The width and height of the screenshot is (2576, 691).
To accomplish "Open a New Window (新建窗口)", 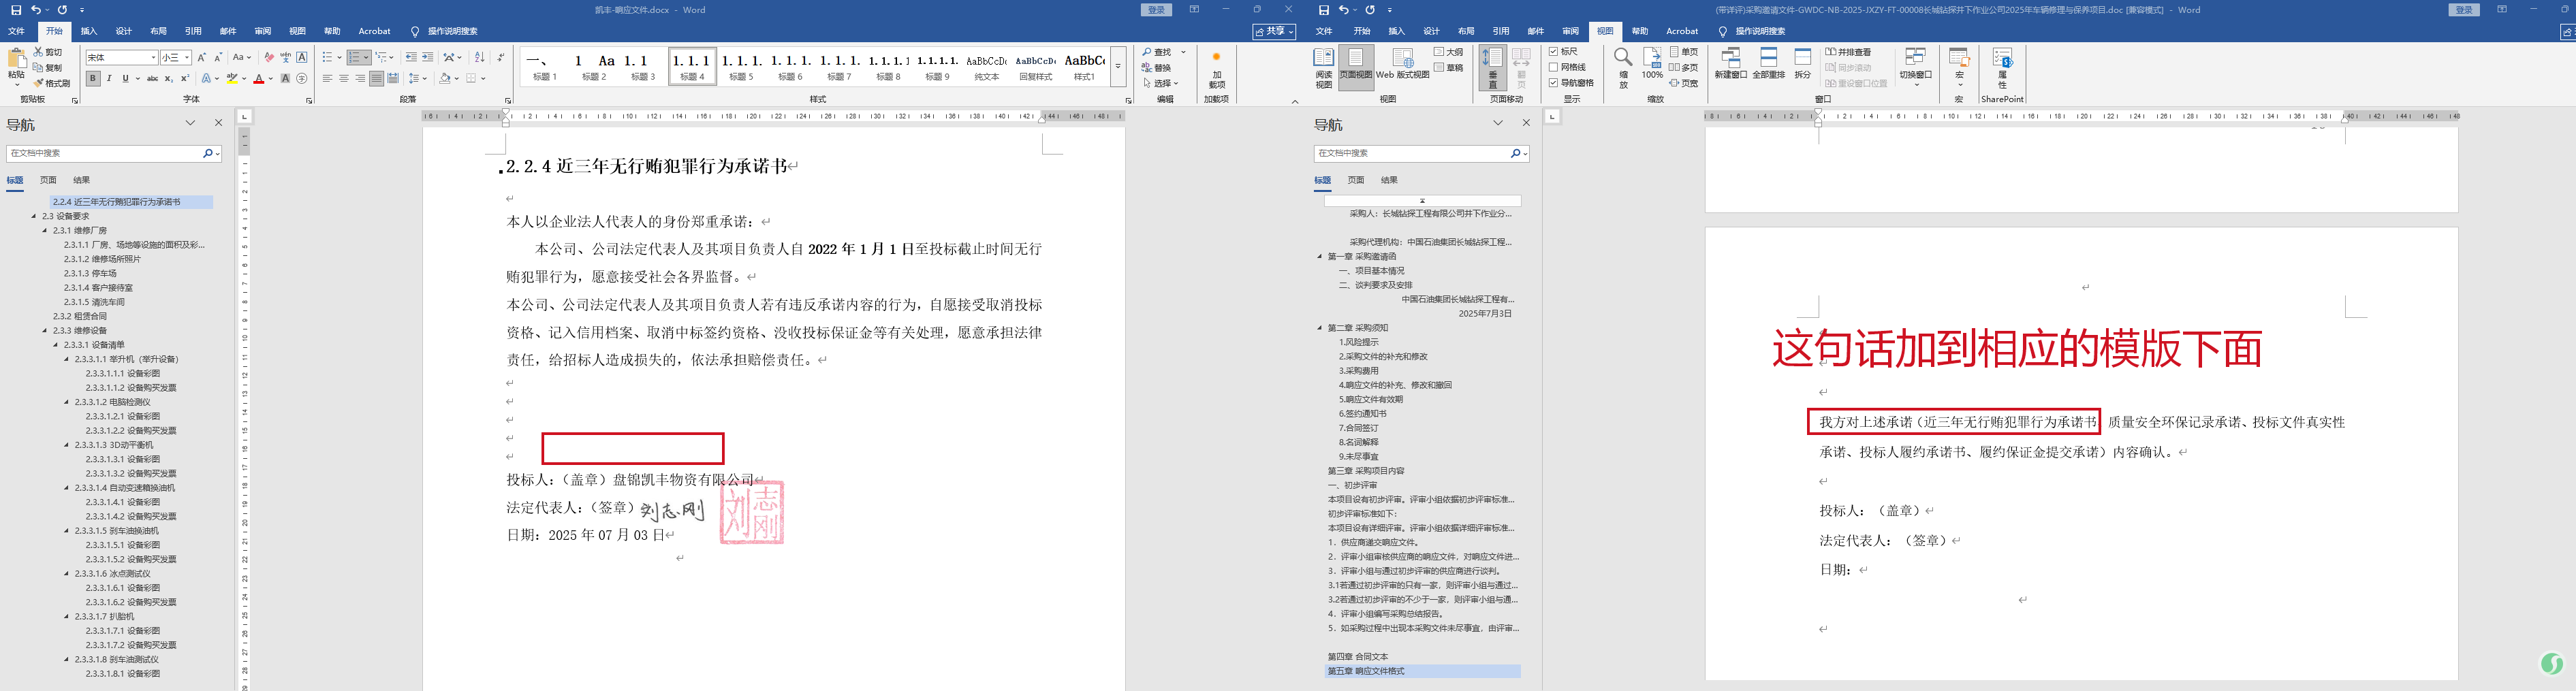I will [x=1731, y=63].
